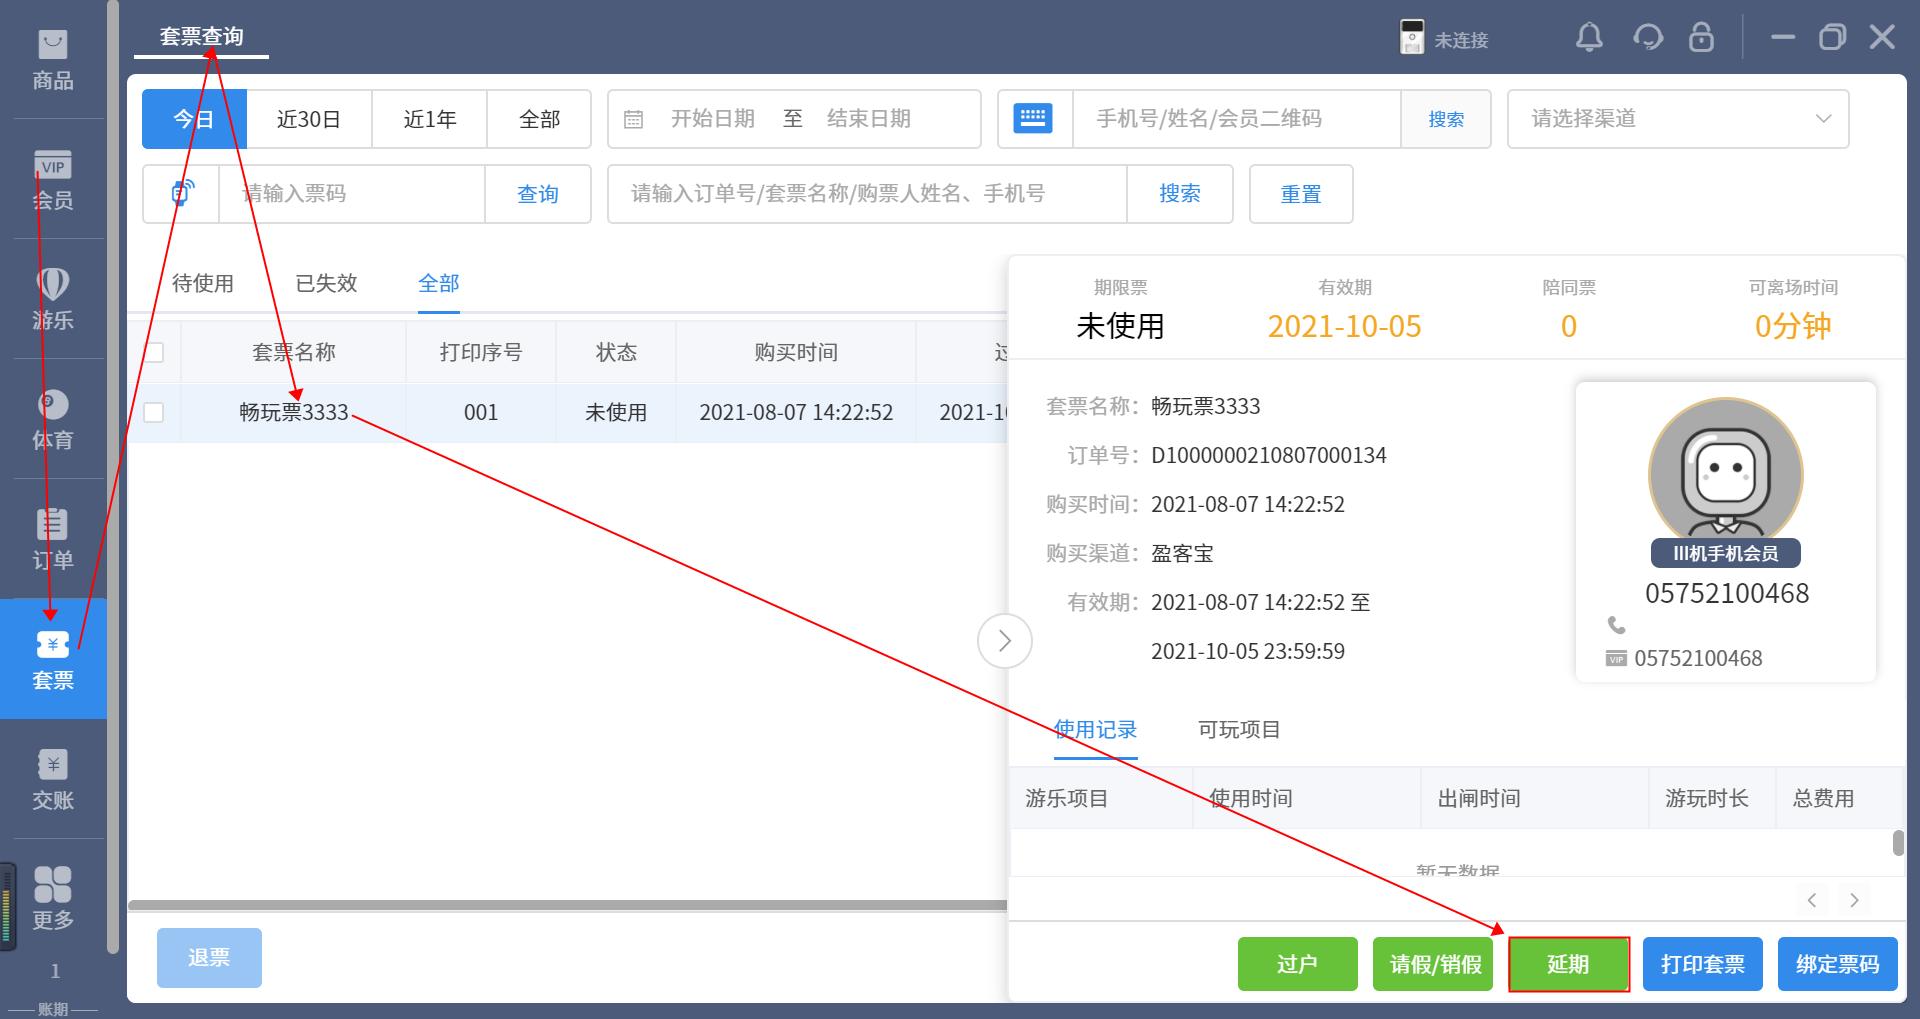Open the 请选择渠道 dropdown
1920x1019 pixels.
(x=1678, y=119)
